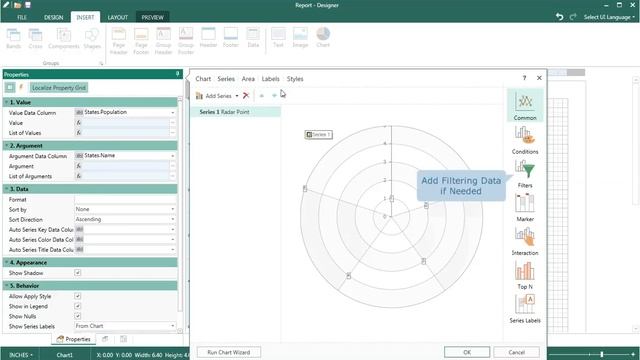640x360 pixels.
Task: Click the events lightning icon in Properties
Action: pyautogui.click(x=21, y=87)
